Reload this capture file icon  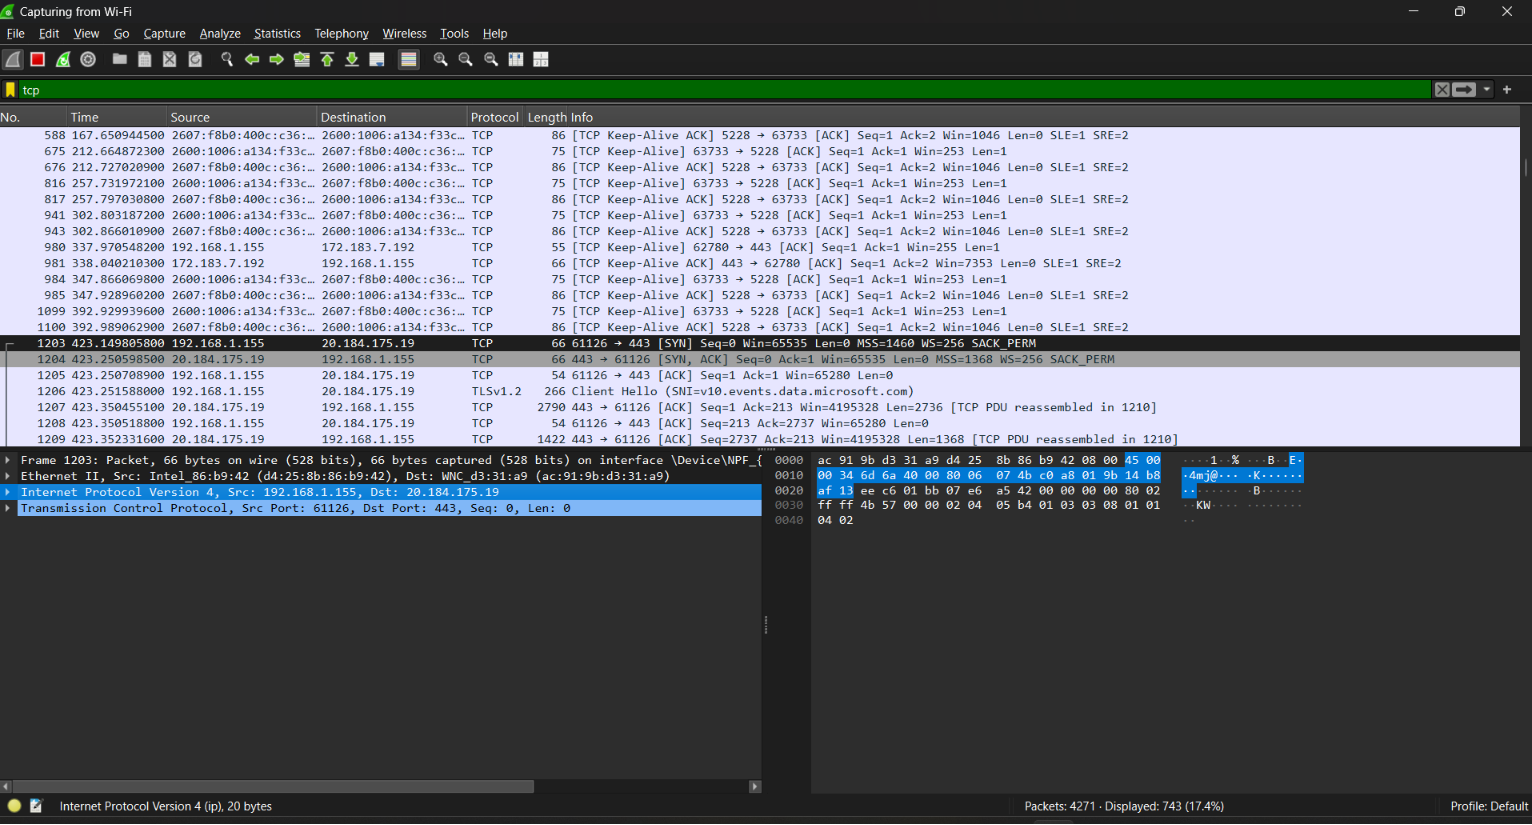click(195, 60)
